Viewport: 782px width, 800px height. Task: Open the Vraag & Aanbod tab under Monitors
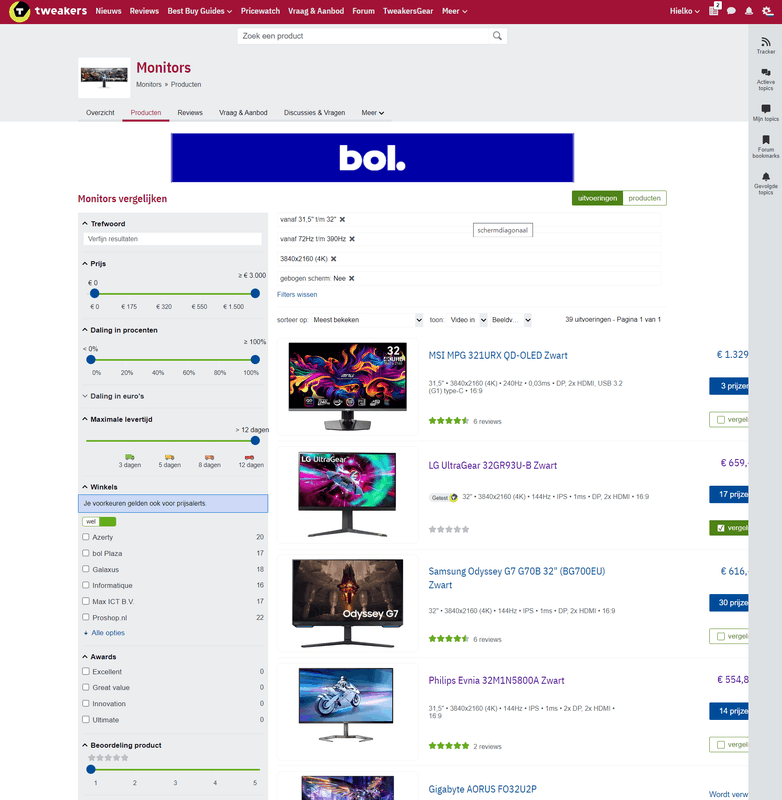[x=243, y=113]
